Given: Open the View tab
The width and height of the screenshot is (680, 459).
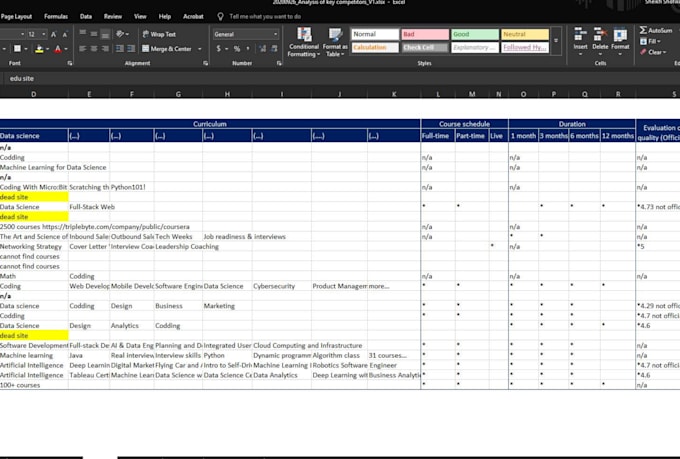Looking at the screenshot, I should [140, 16].
